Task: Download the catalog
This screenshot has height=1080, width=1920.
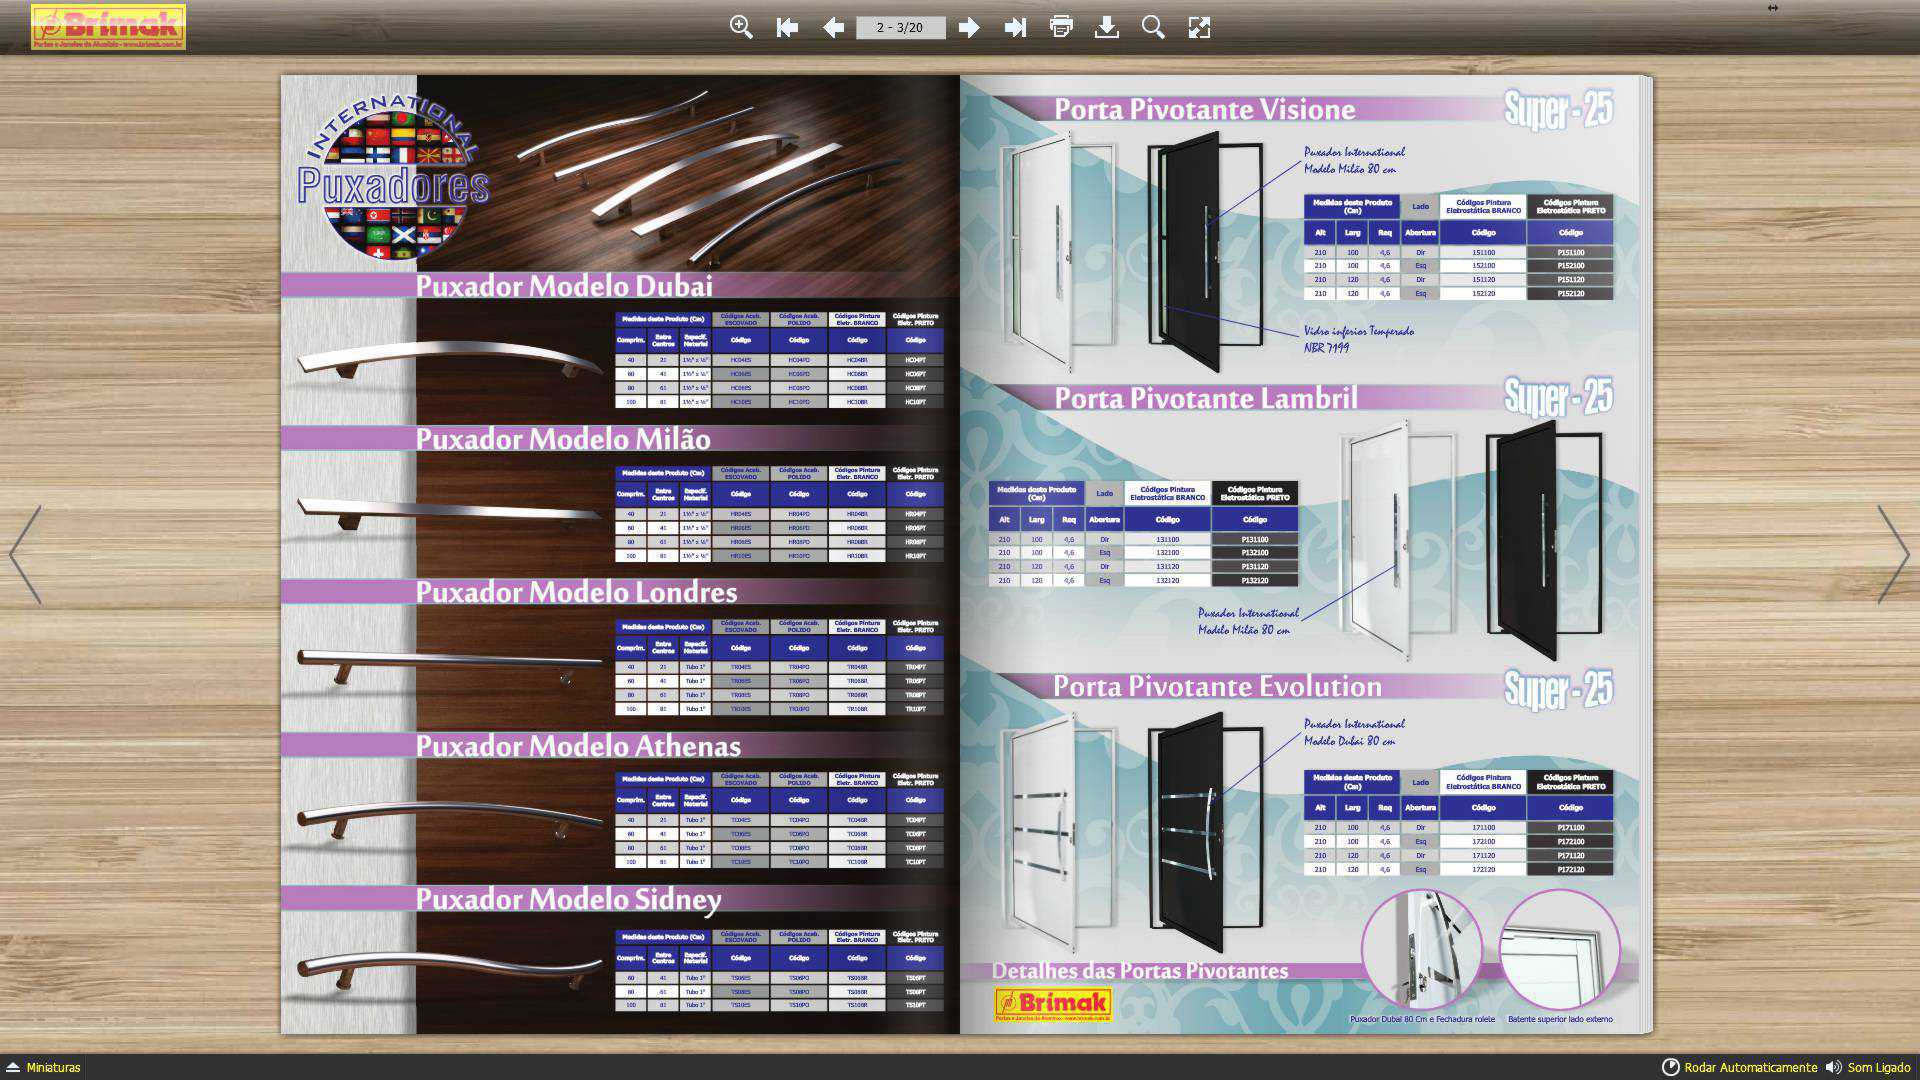Action: tap(1106, 27)
